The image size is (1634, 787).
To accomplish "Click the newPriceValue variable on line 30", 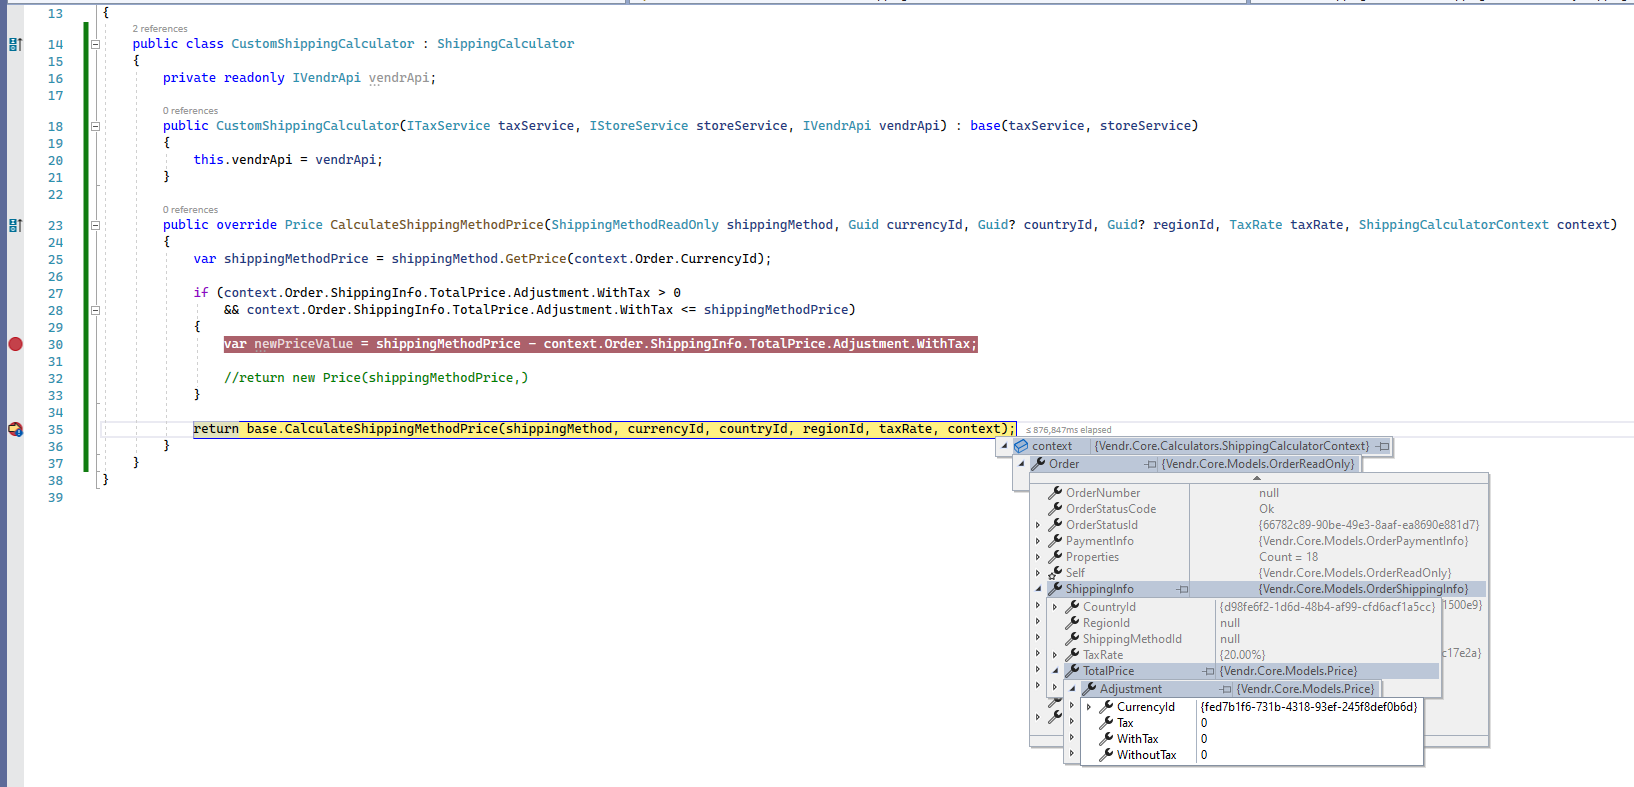I will 304,344.
